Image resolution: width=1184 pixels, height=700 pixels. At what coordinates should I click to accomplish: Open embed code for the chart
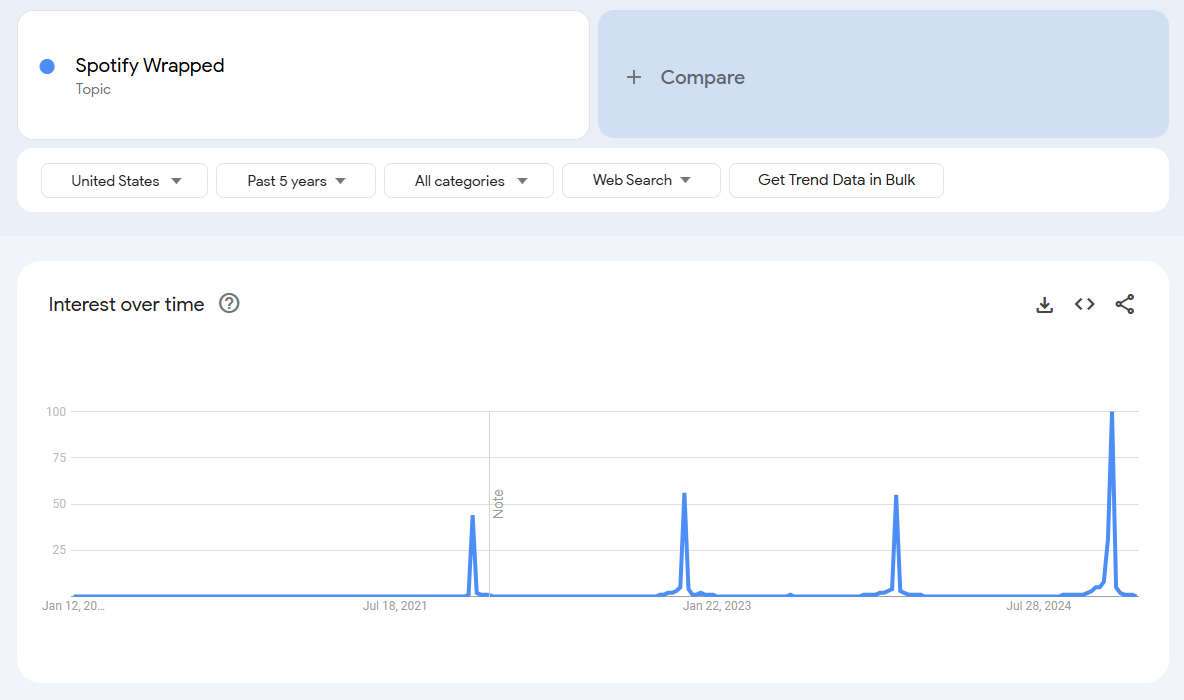(1084, 304)
